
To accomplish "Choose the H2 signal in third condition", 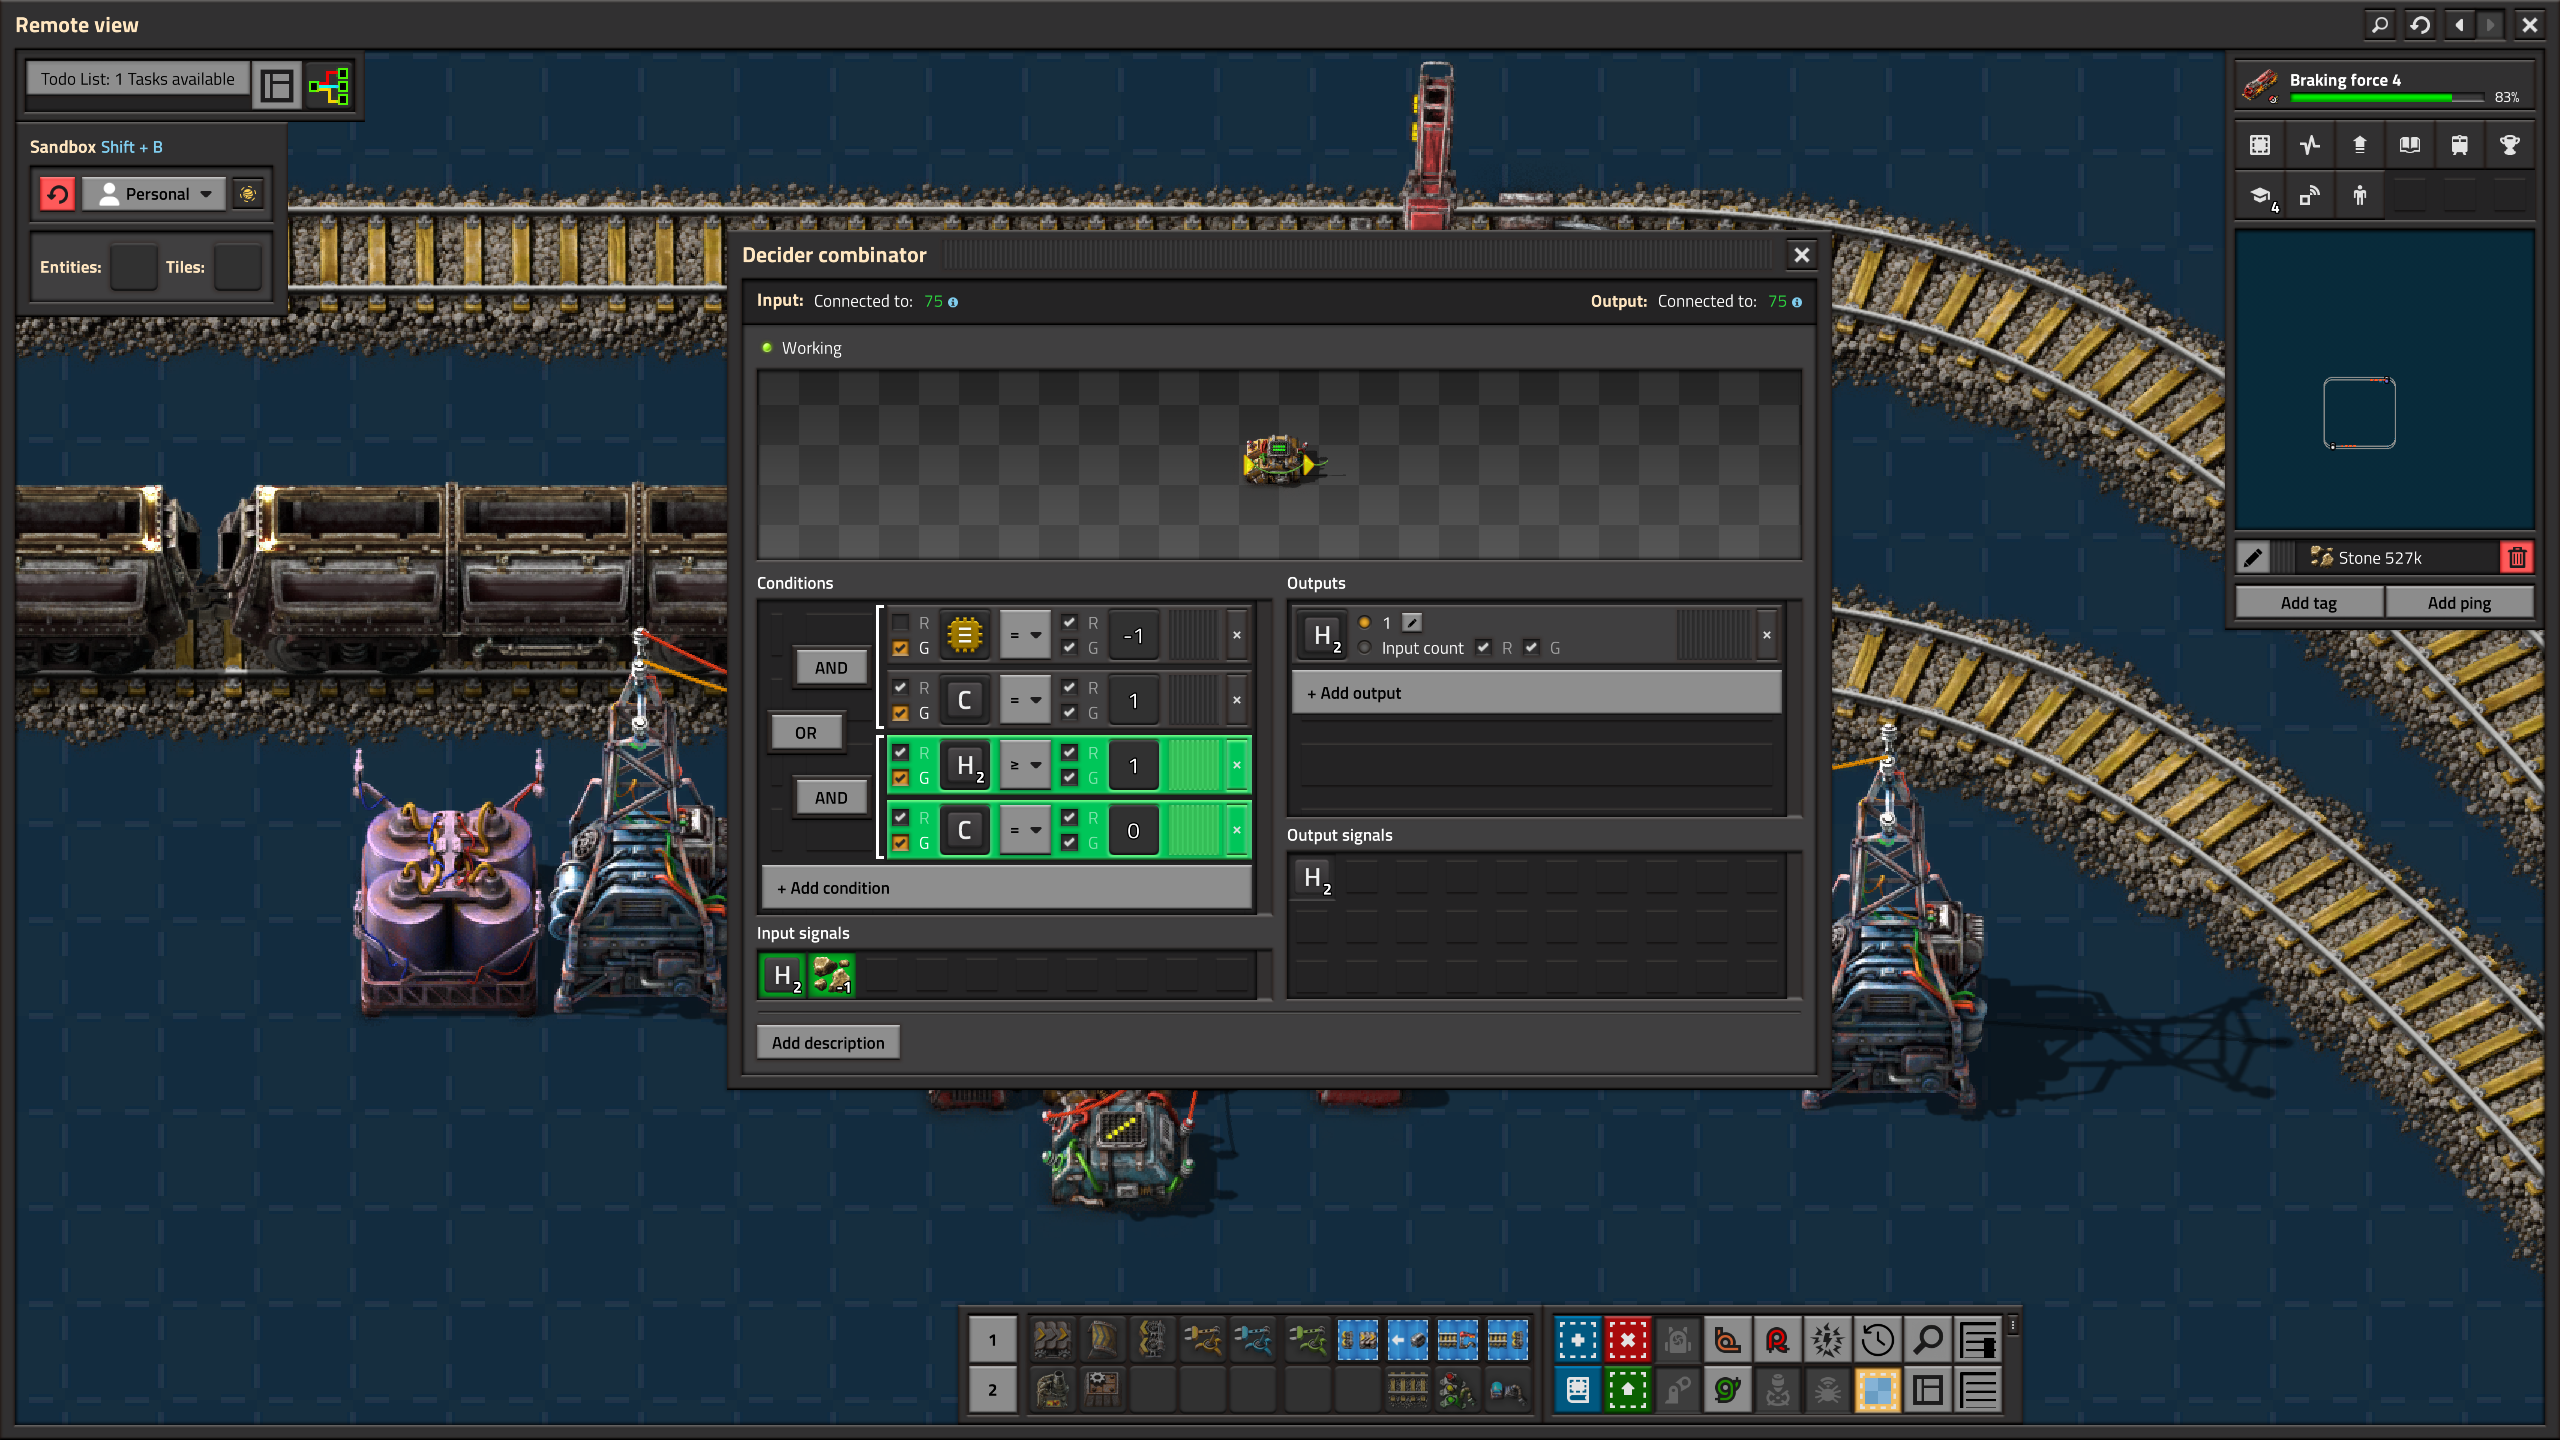I will (x=964, y=765).
